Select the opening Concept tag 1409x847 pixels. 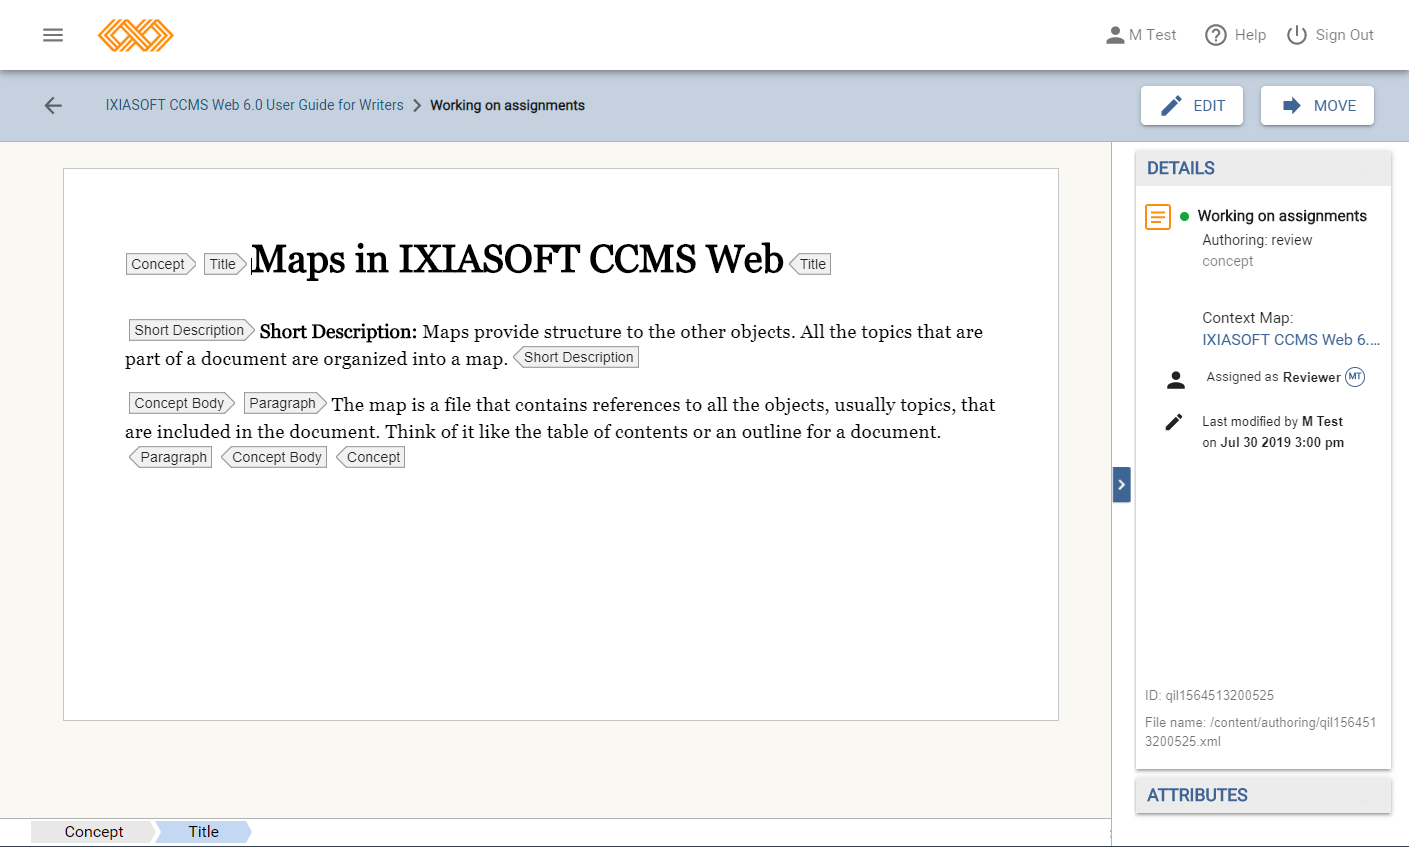(x=160, y=264)
